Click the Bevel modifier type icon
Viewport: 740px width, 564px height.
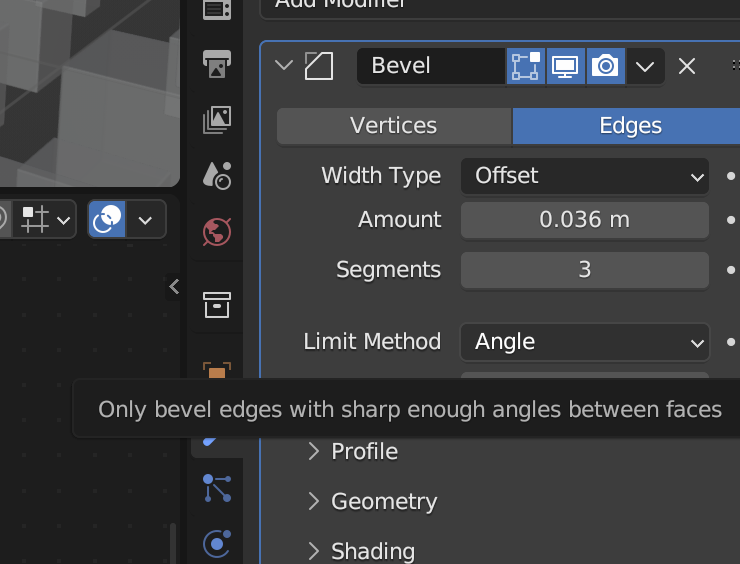click(x=319, y=66)
